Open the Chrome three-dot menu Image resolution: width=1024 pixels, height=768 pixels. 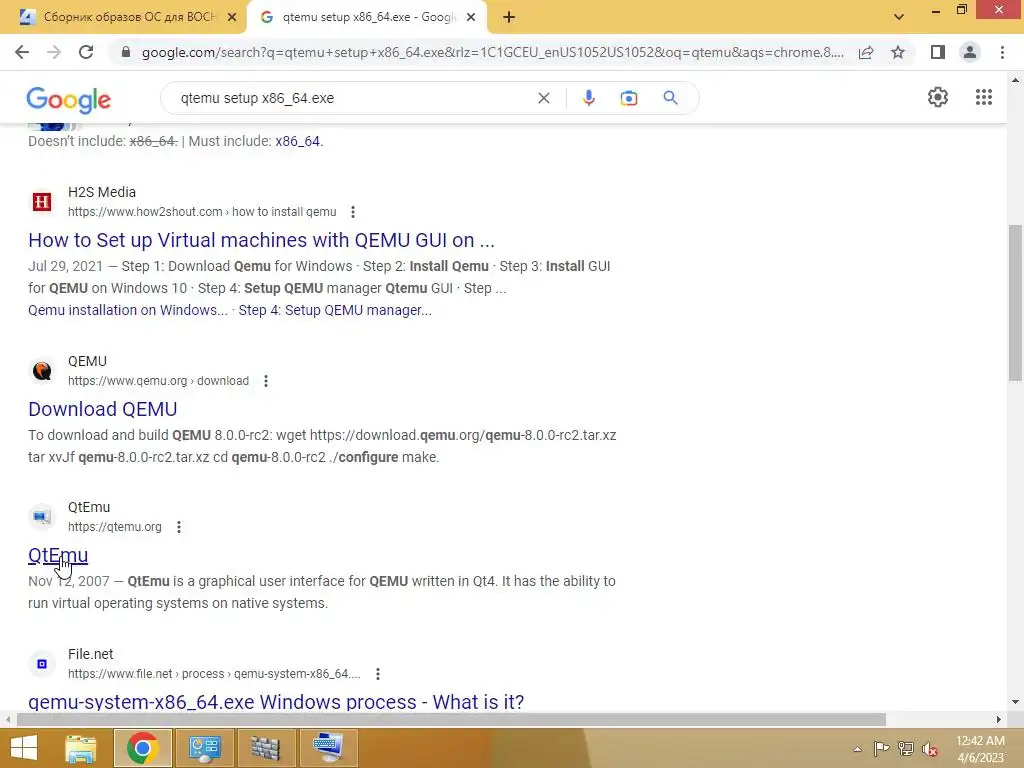coord(1002,52)
